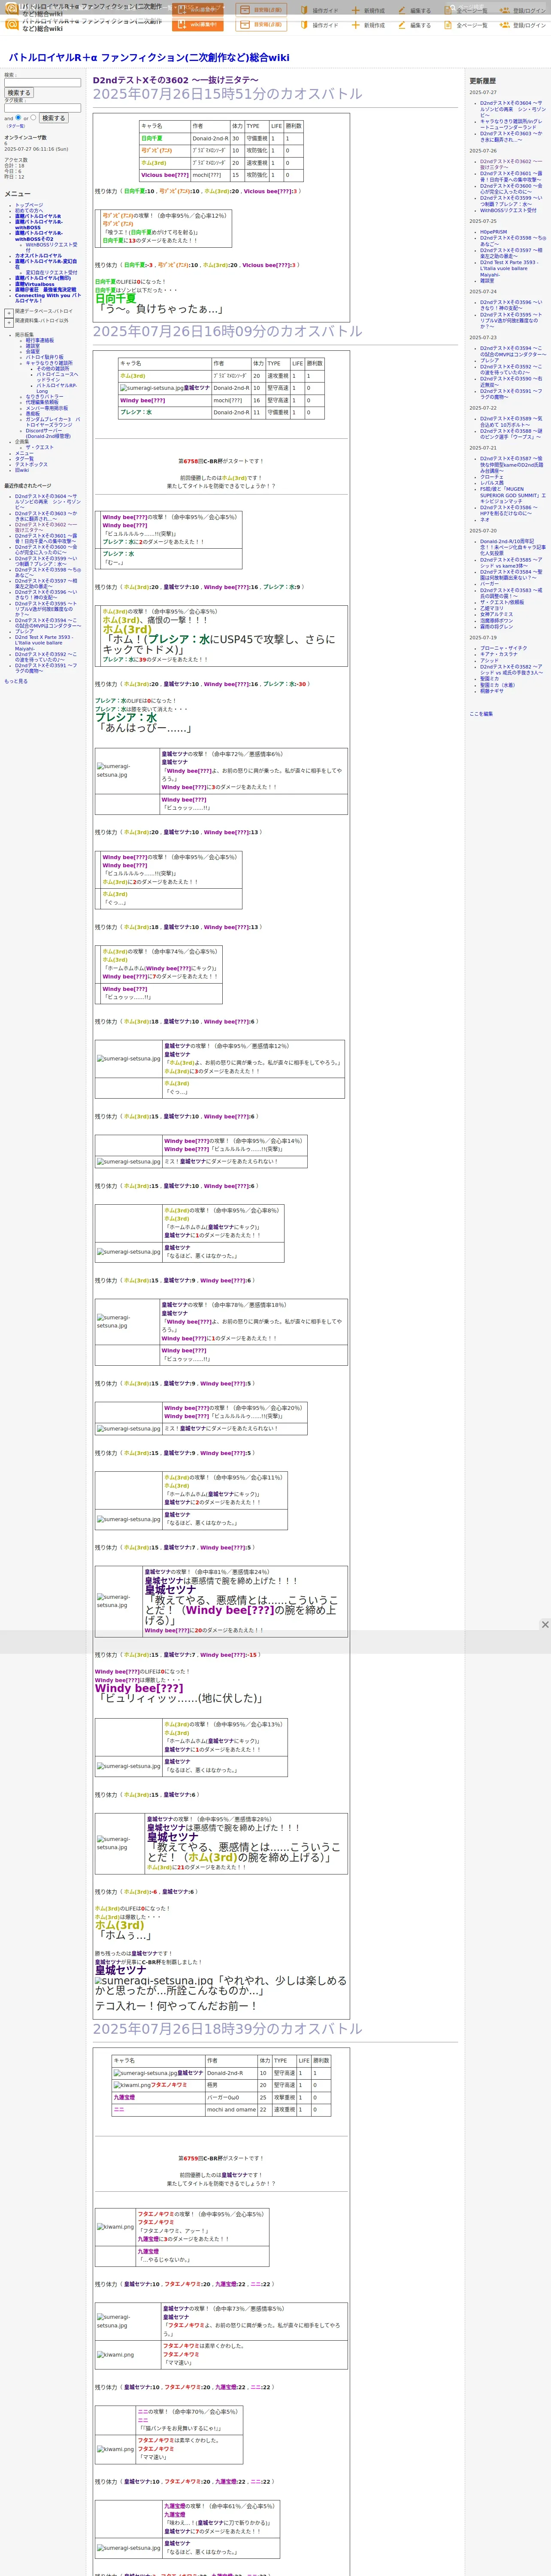551x2576 pixels.
Task: Open テストボックス menu link
Action: (31, 464)
